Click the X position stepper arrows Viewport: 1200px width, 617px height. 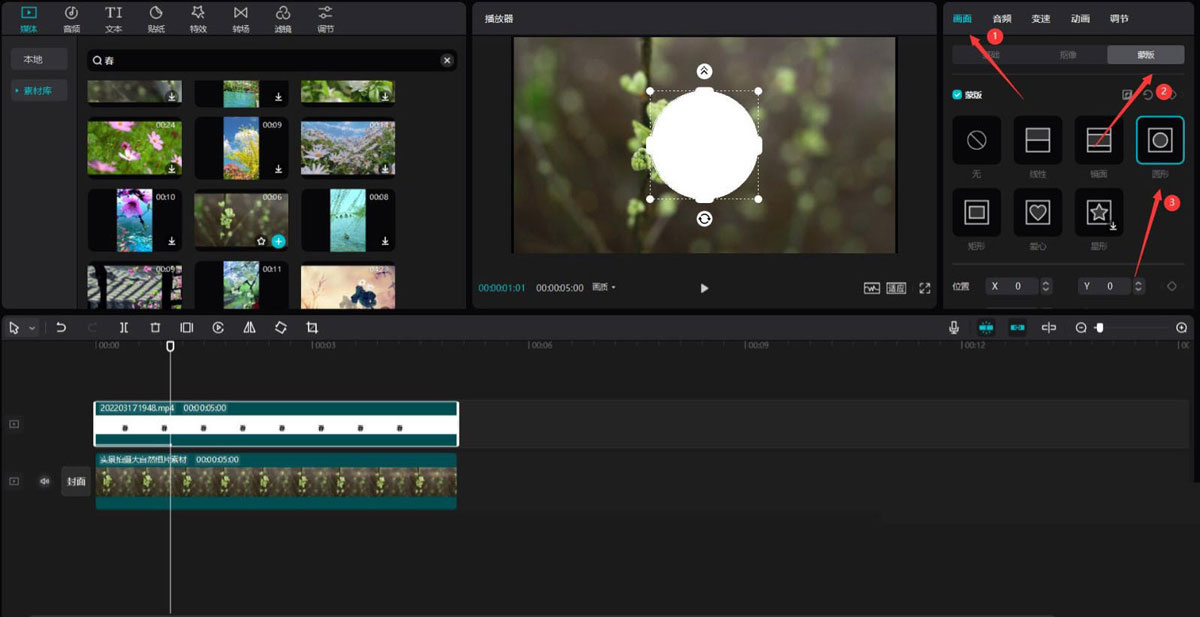1045,286
